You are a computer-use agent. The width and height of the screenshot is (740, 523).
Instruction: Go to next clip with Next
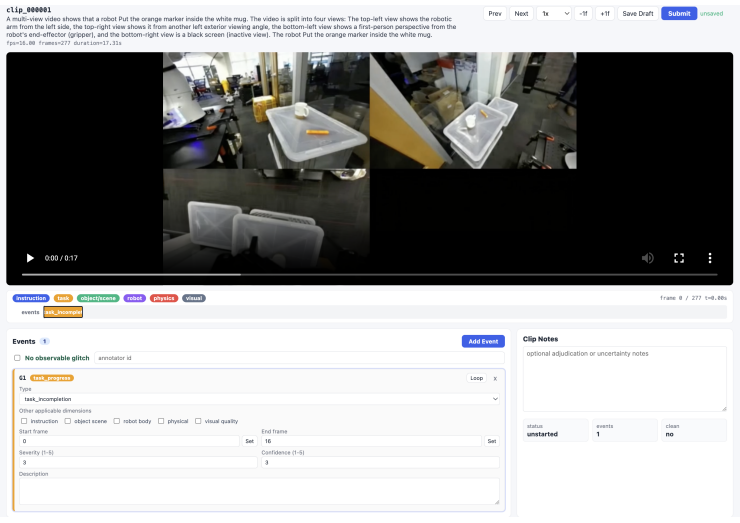coord(521,14)
